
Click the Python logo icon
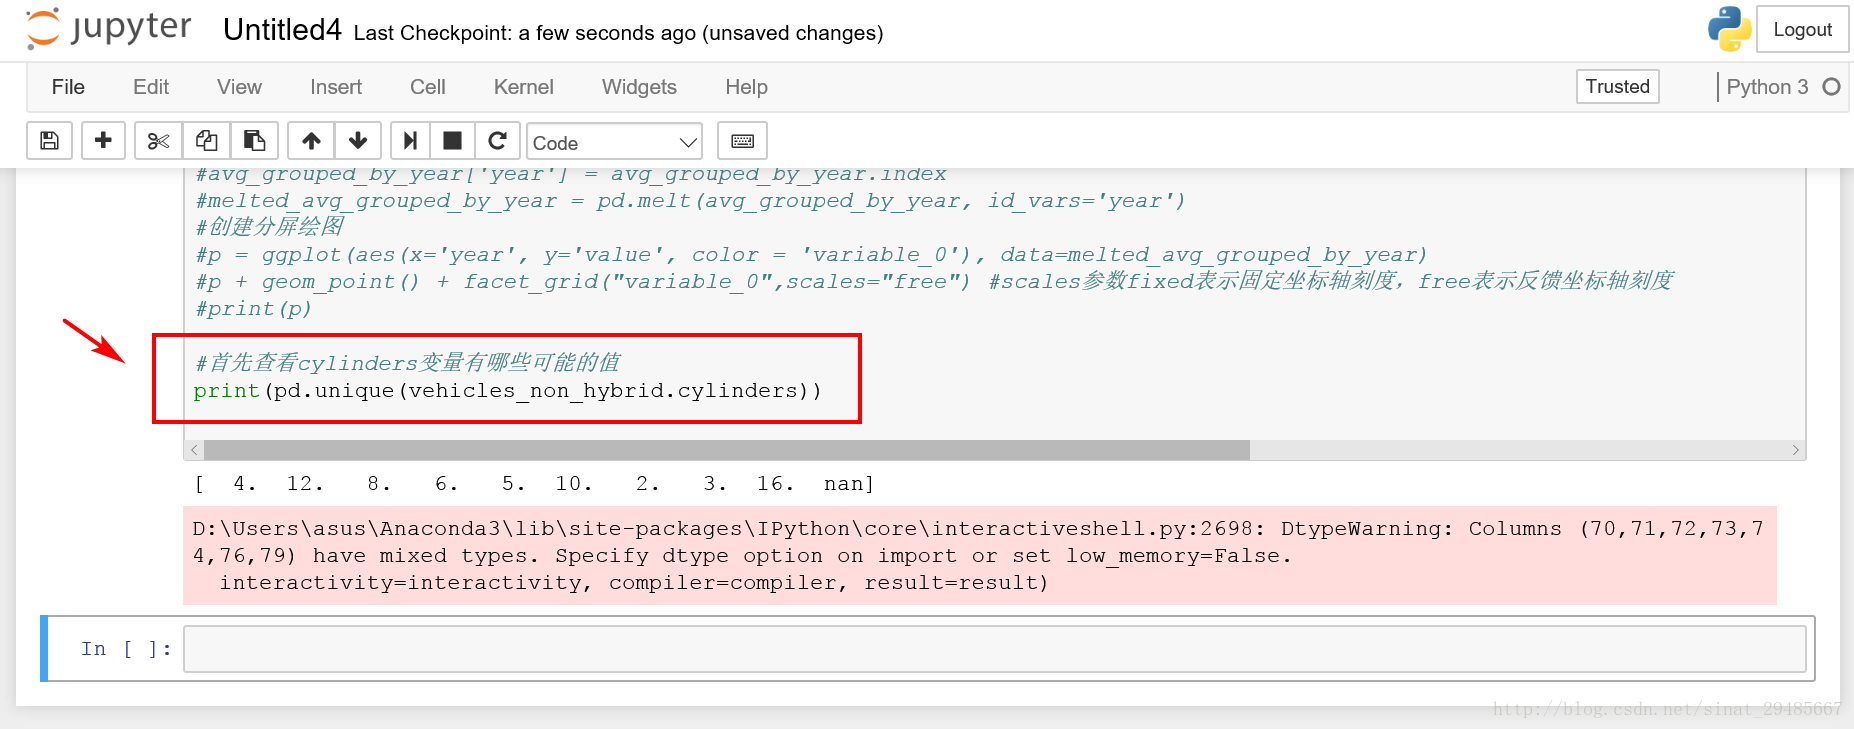(x=1729, y=29)
